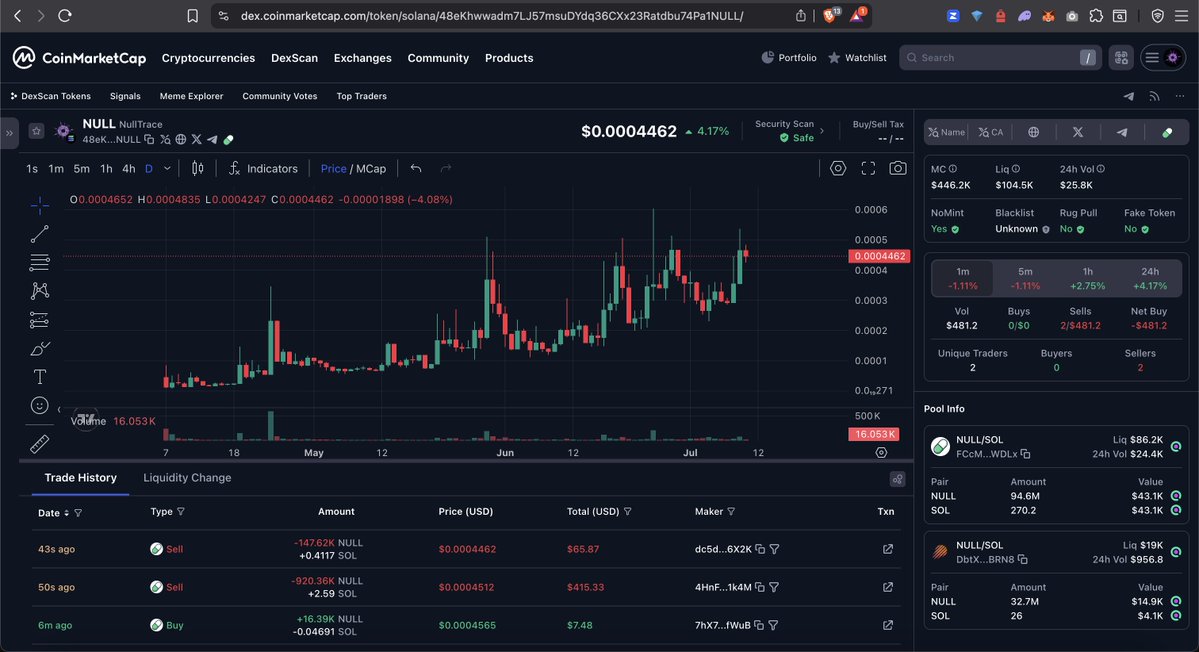The height and width of the screenshot is (652, 1199).
Task: Select the 5m stats period
Action: (1025, 278)
